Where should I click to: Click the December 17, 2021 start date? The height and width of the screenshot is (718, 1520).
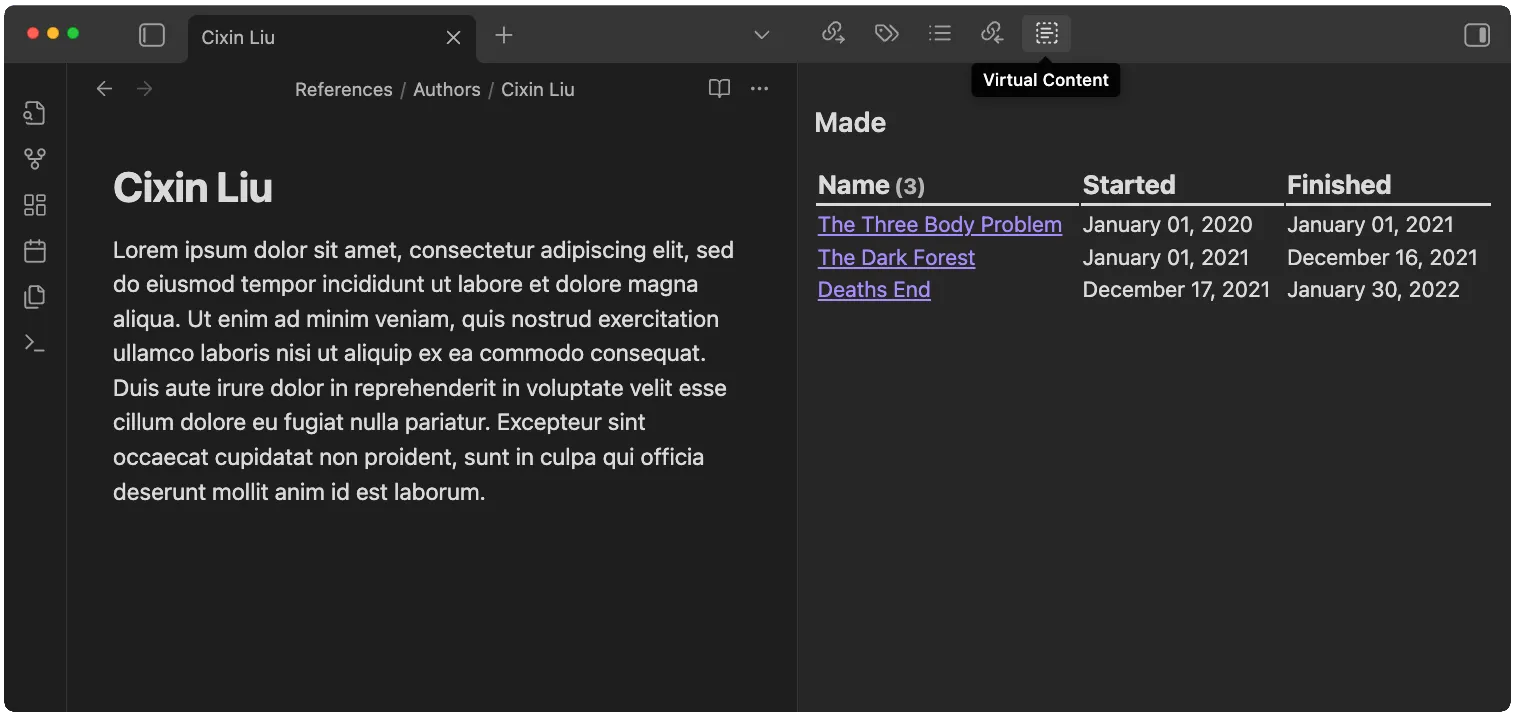click(x=1176, y=290)
